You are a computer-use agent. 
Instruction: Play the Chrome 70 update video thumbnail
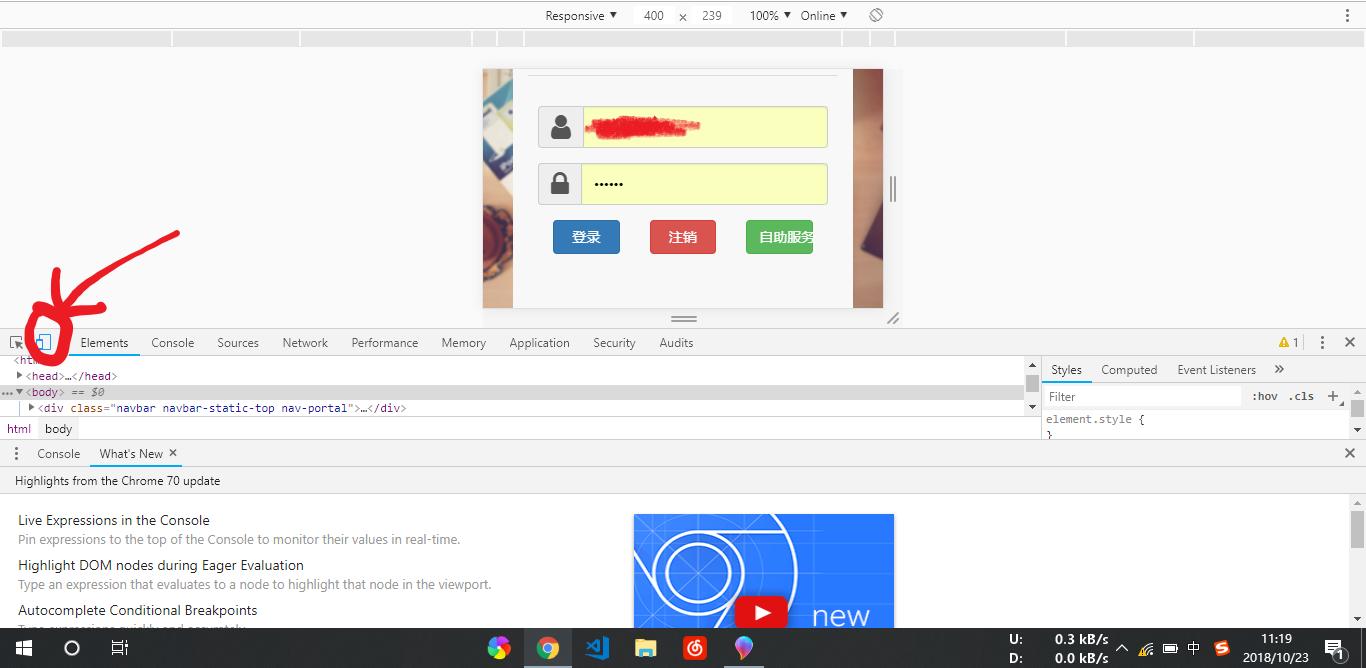[763, 612]
